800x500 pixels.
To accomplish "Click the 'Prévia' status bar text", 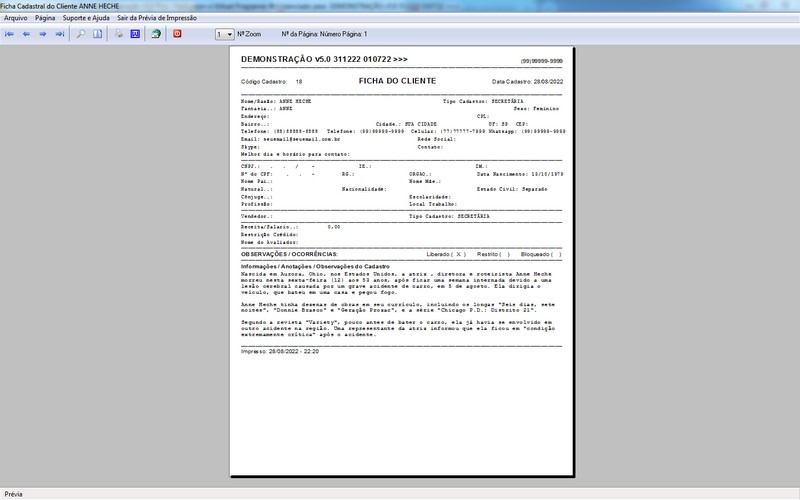I will pyautogui.click(x=14, y=494).
